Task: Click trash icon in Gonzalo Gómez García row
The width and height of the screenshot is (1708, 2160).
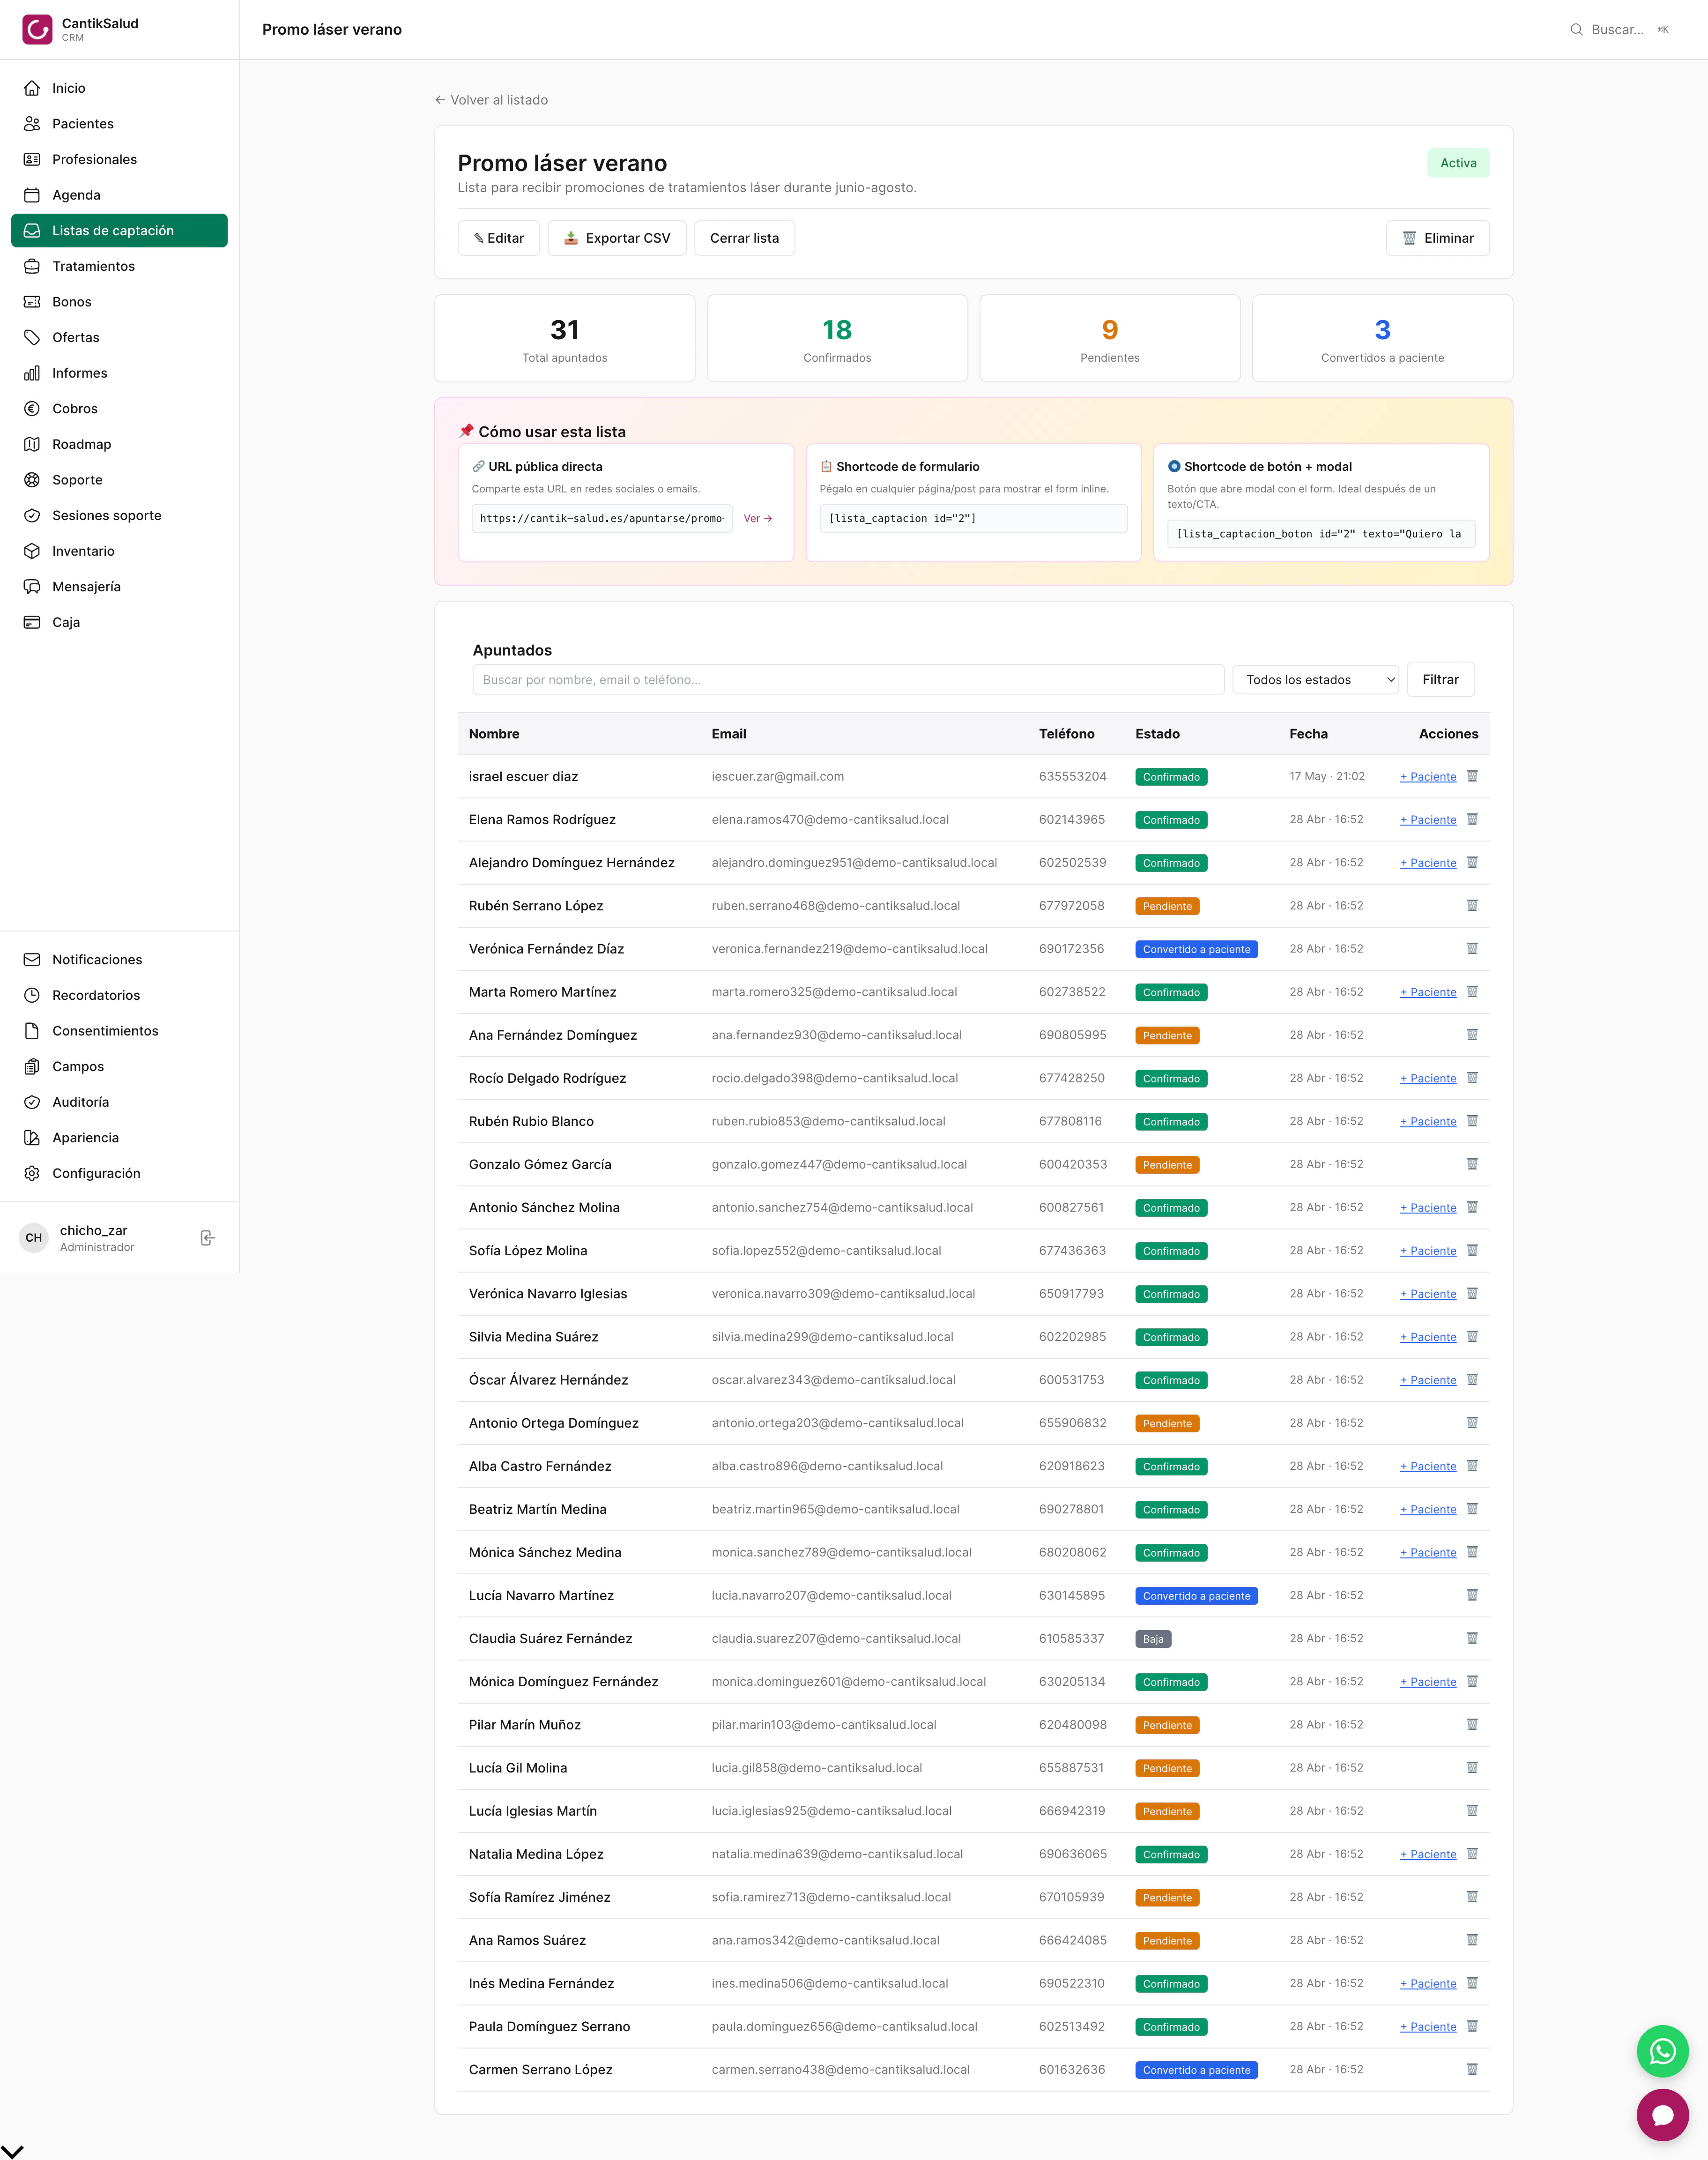Action: pyautogui.click(x=1472, y=1164)
